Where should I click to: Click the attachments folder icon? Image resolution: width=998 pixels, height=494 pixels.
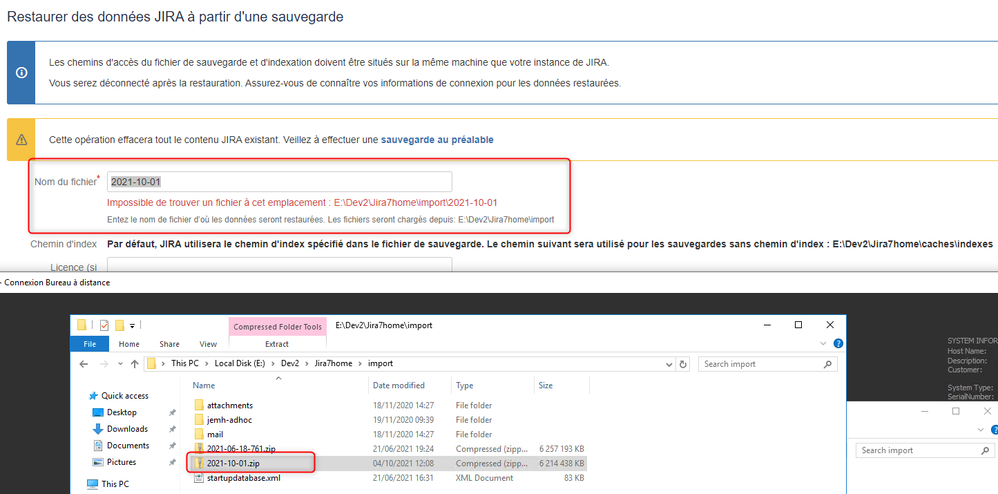coord(199,405)
